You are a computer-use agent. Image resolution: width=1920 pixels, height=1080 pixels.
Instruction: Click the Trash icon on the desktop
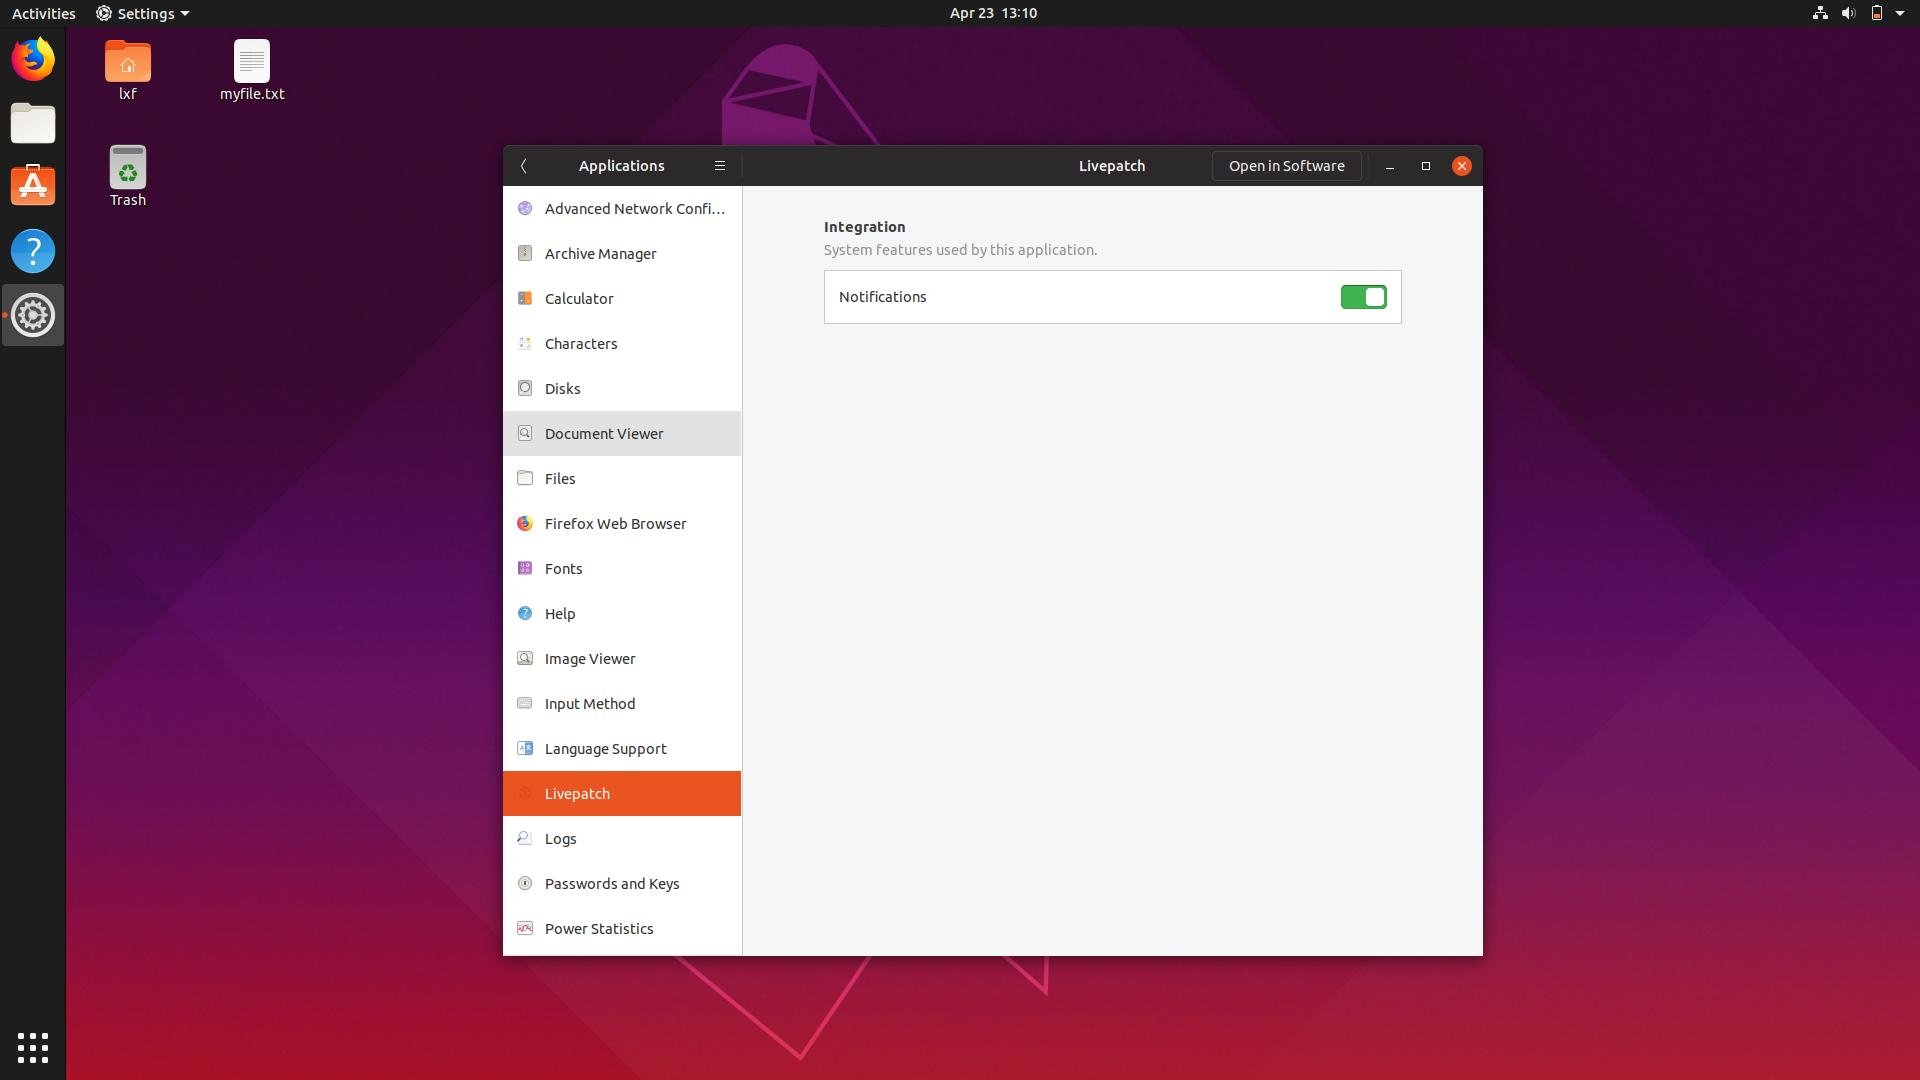[x=127, y=177]
